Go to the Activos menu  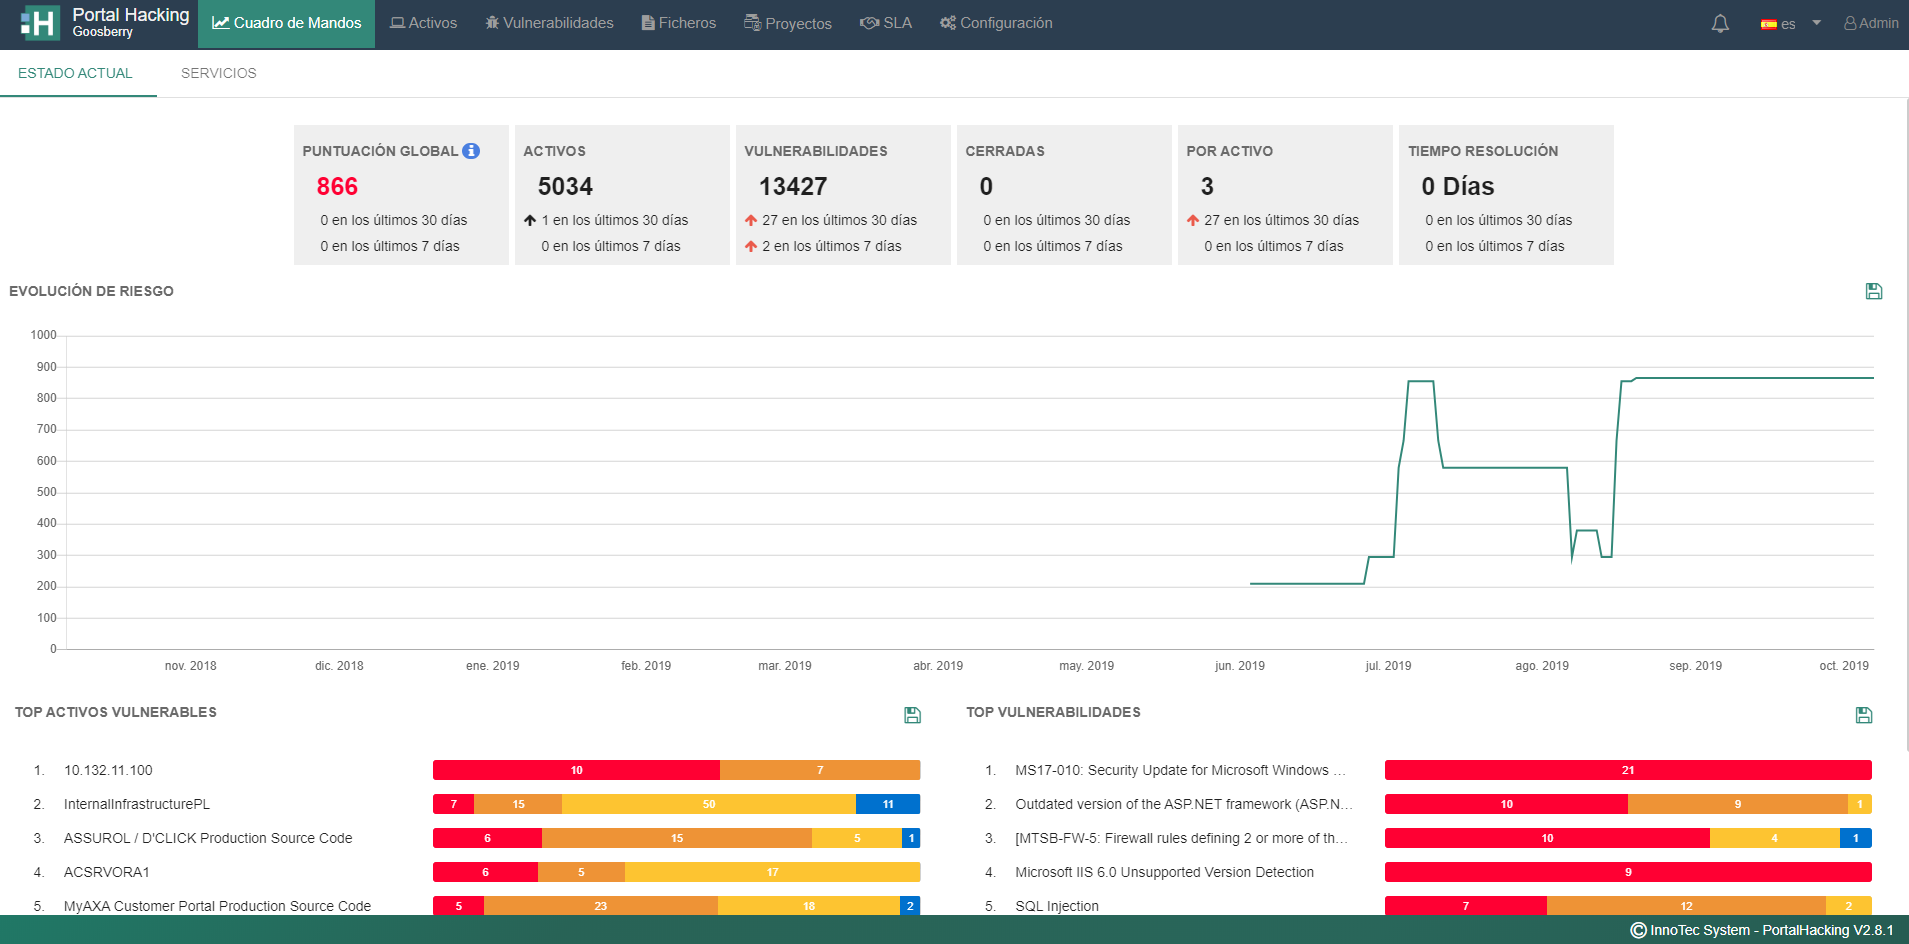[423, 23]
